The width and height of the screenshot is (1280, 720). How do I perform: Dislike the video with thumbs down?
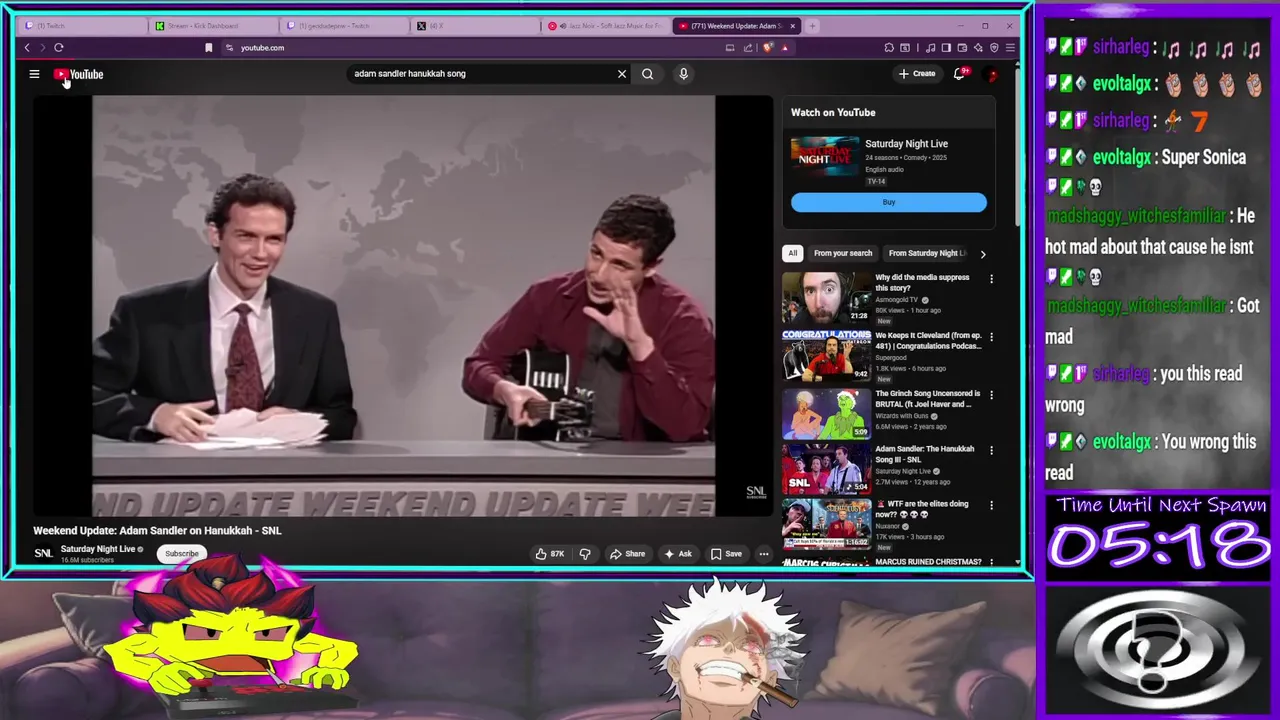585,554
